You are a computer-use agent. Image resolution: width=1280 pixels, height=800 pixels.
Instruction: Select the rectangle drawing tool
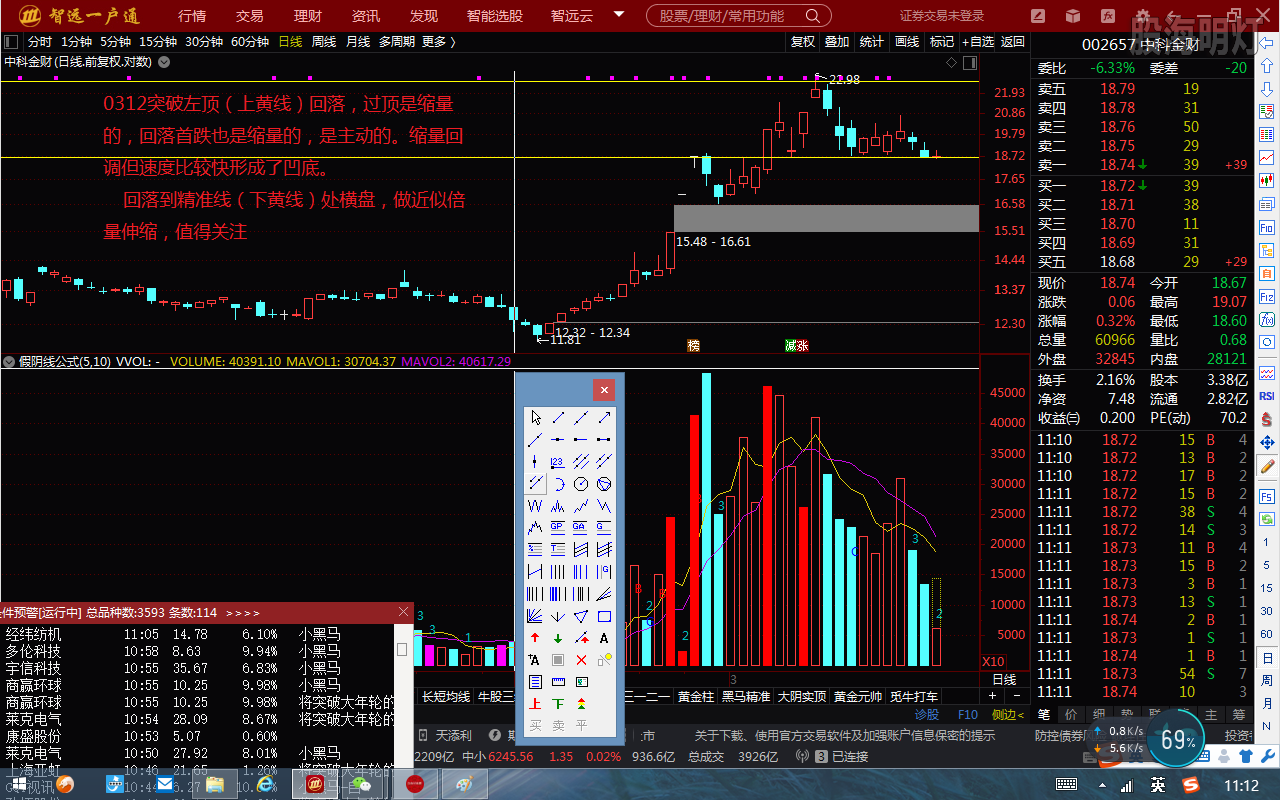tap(604, 616)
